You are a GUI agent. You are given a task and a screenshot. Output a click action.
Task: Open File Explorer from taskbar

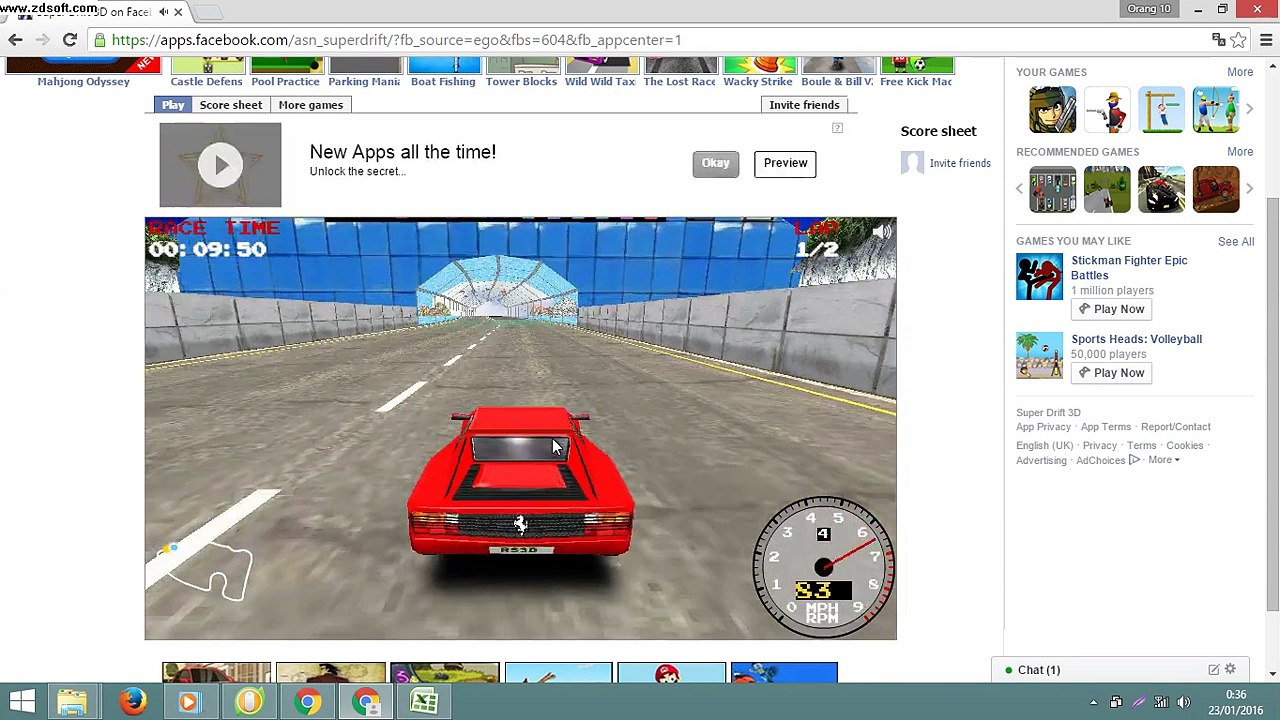[x=72, y=701]
